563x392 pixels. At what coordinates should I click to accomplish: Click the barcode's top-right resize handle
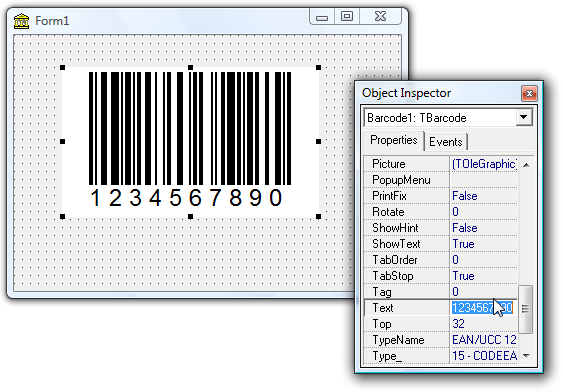coord(318,67)
